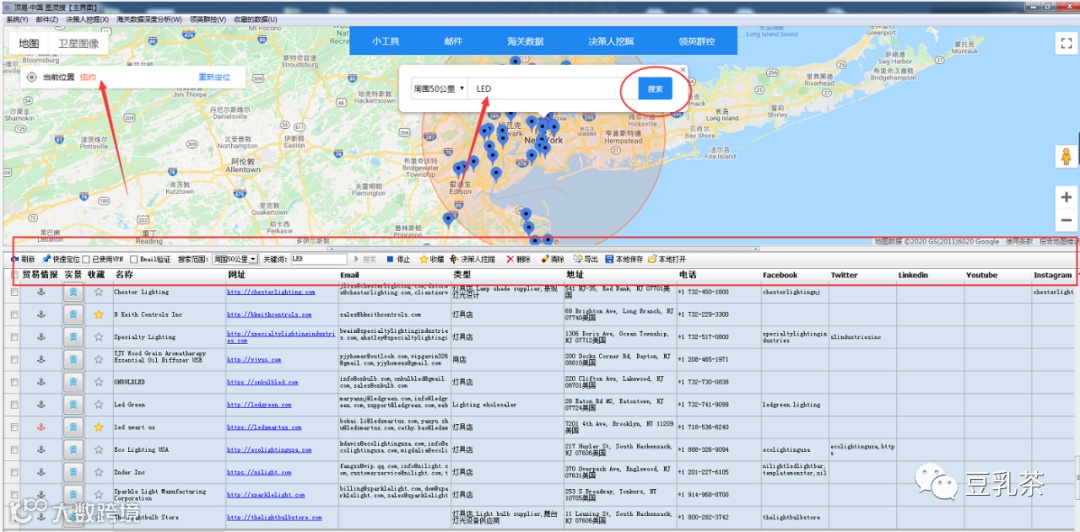
Task: Open the 收藏的数据(U) menu
Action: pyautogui.click(x=256, y=19)
